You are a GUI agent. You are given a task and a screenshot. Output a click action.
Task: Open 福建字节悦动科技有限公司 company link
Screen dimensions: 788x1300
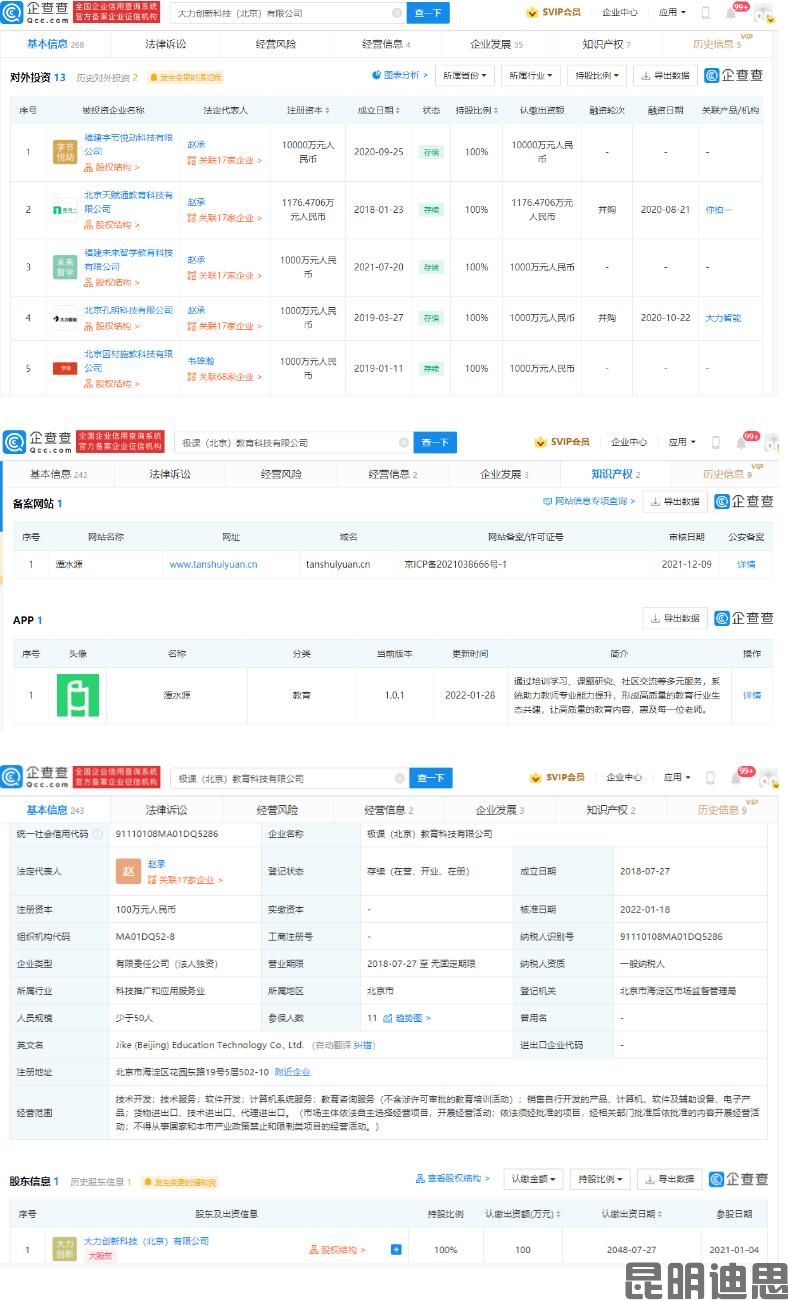128,143
